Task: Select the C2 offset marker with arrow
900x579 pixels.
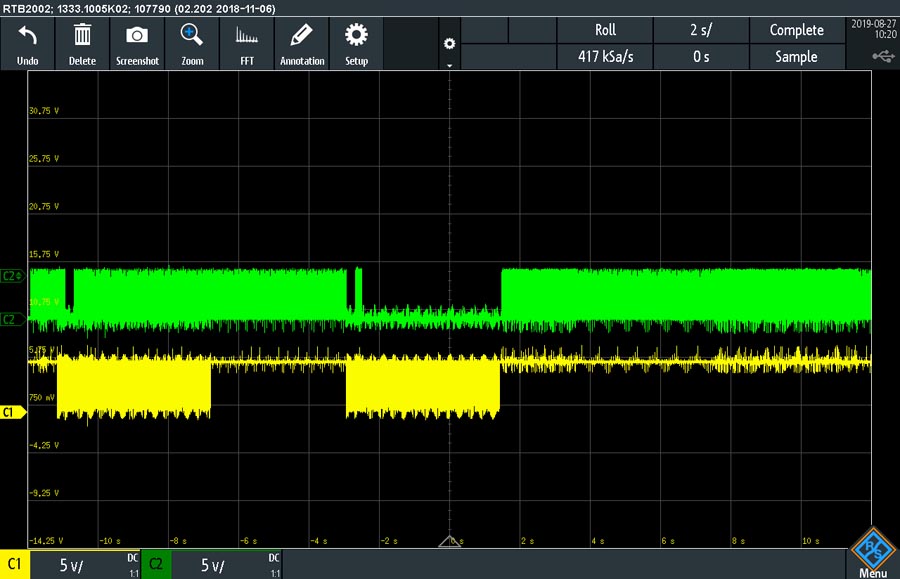Action: pos(13,276)
